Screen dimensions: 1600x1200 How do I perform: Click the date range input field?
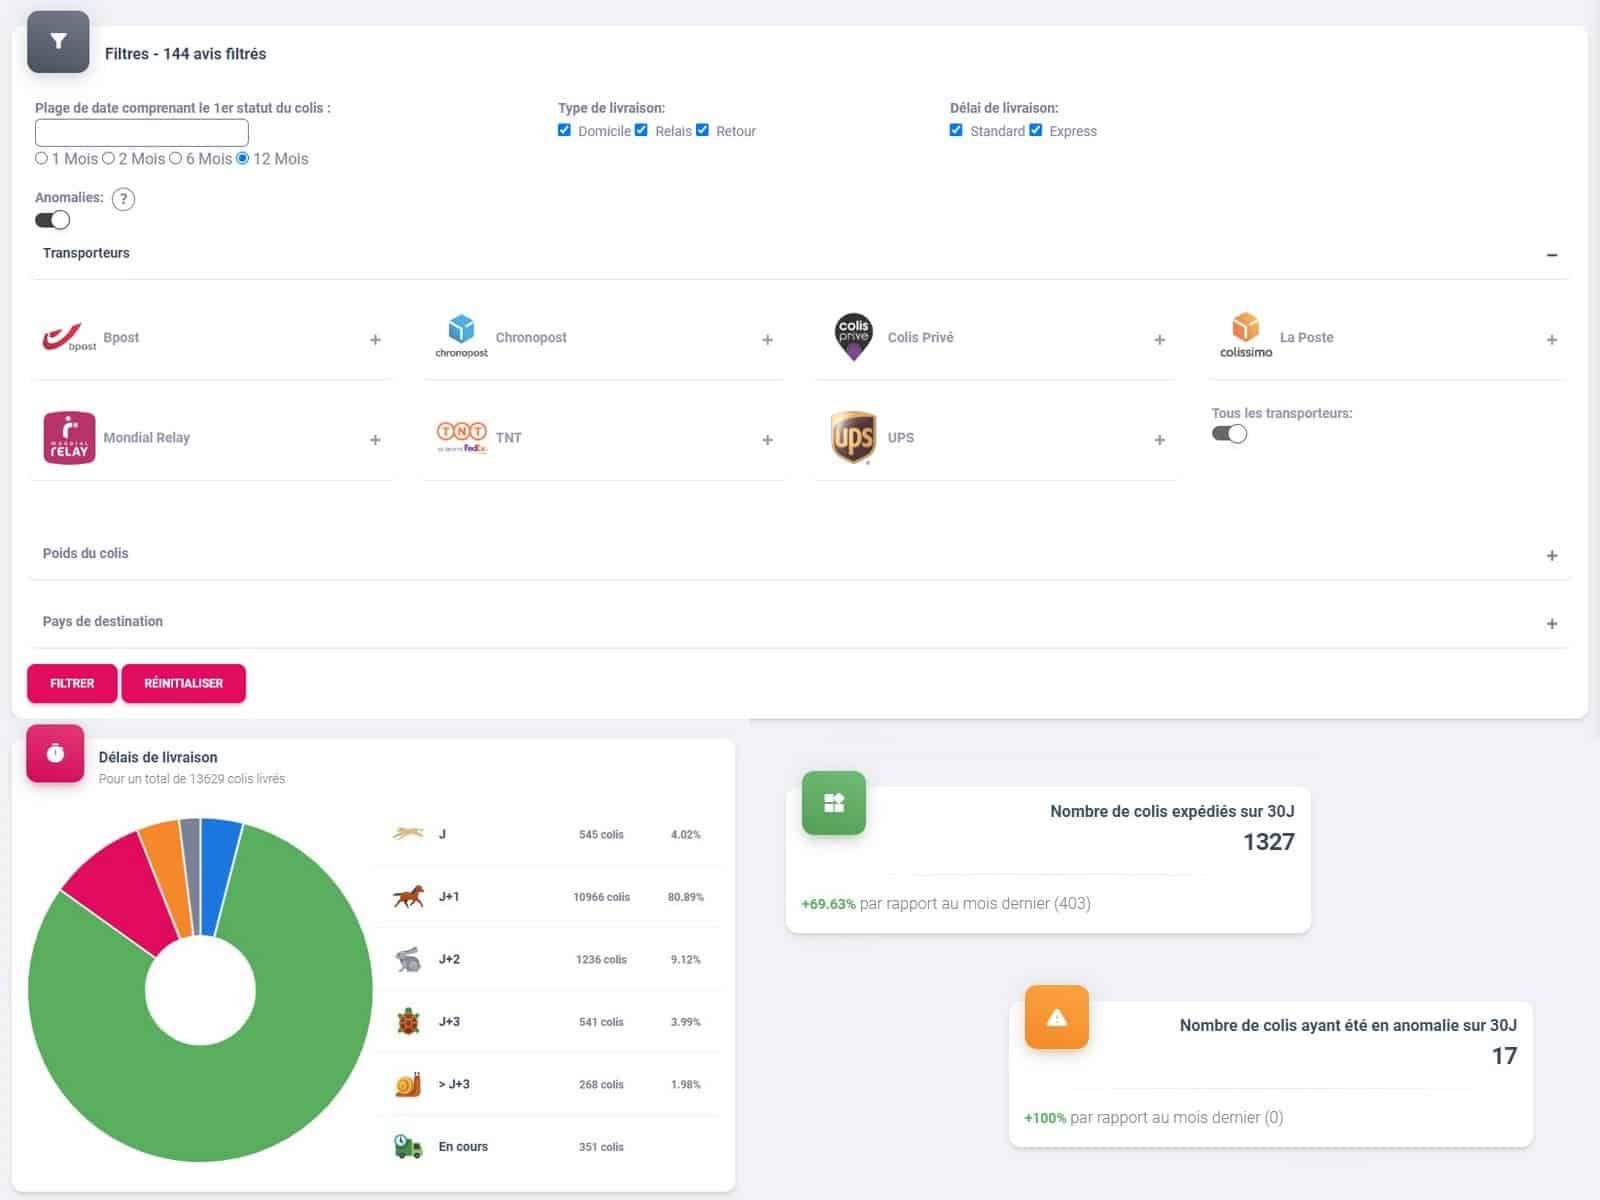click(x=142, y=133)
